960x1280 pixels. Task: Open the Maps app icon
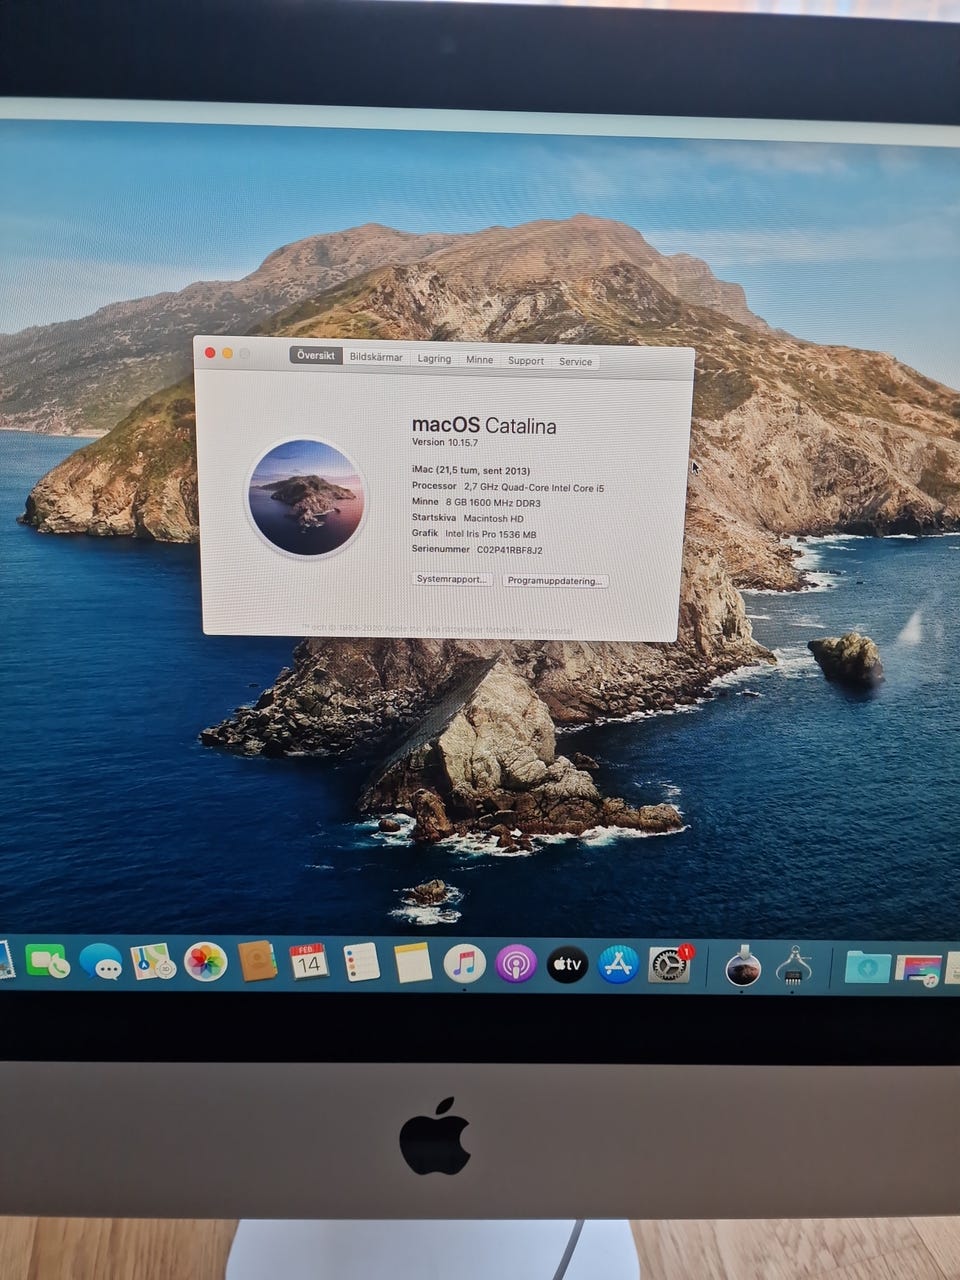tap(153, 962)
